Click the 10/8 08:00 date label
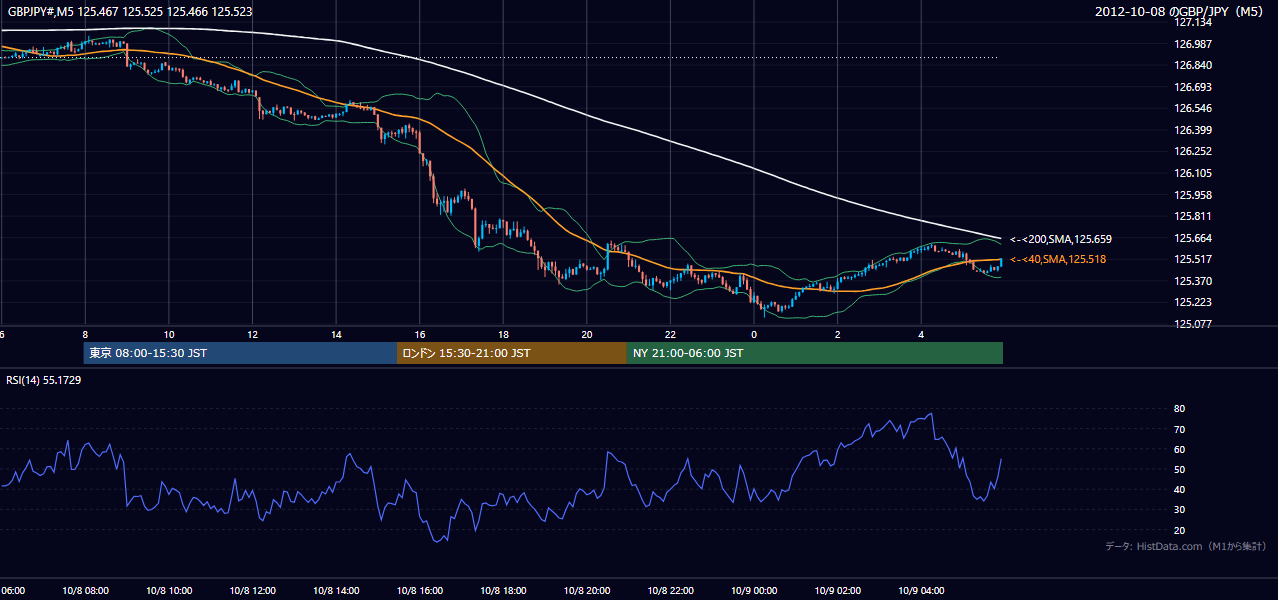This screenshot has width=1278, height=600. pyautogui.click(x=85, y=590)
